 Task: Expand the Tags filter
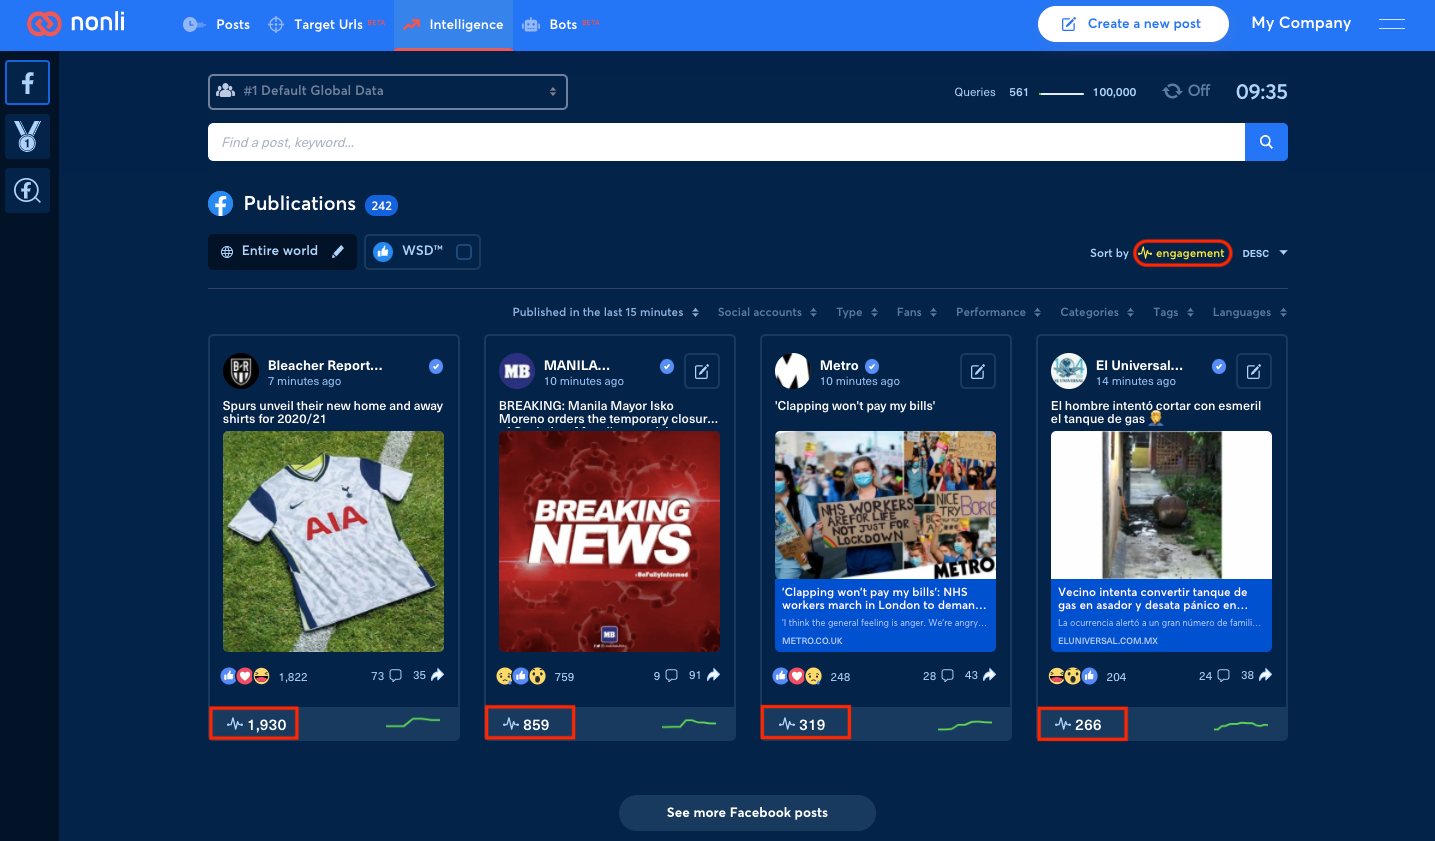coord(1174,313)
